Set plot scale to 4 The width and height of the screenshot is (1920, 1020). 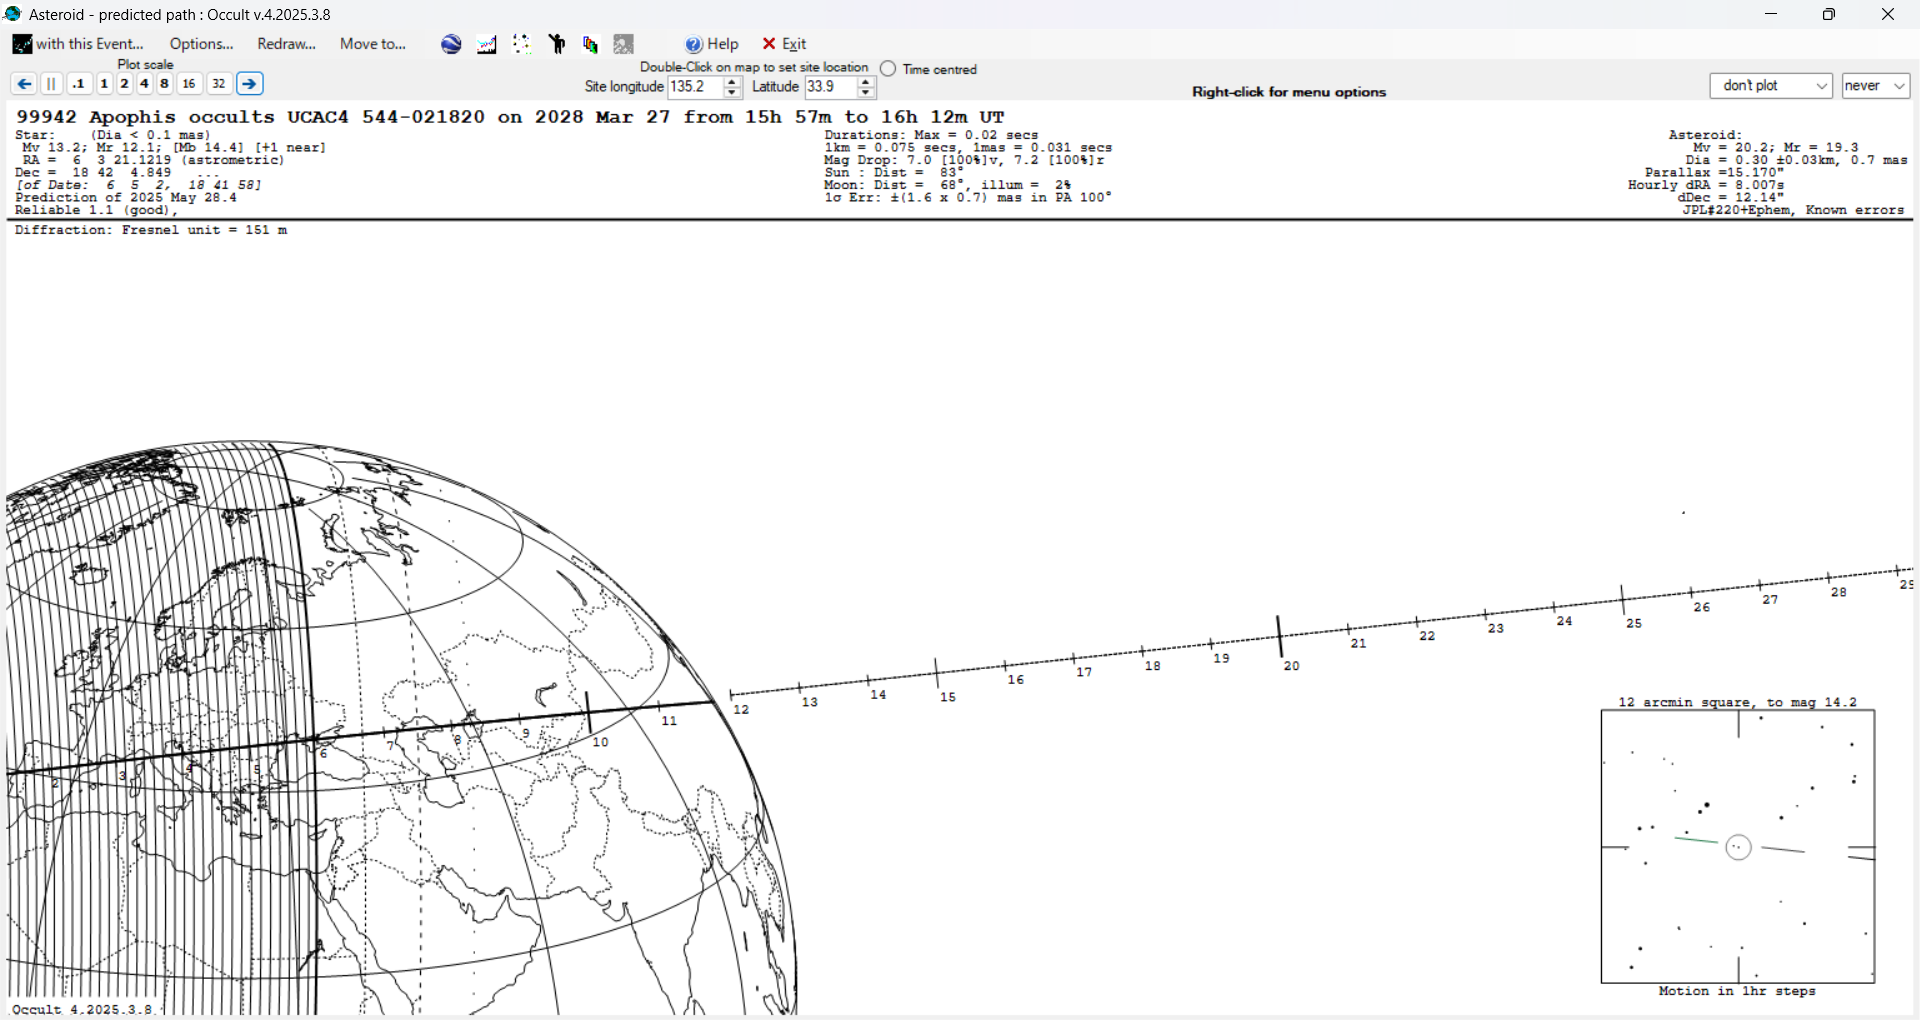(x=144, y=84)
